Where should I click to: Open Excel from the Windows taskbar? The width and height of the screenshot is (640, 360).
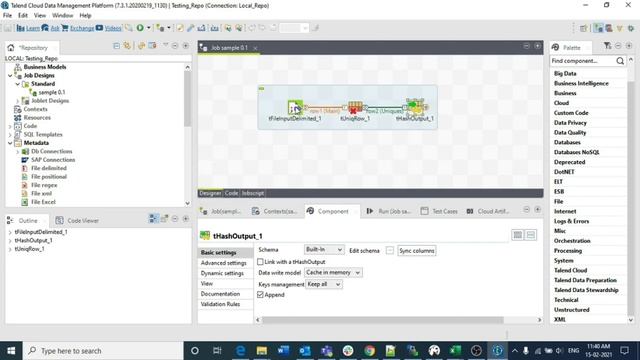pos(455,351)
